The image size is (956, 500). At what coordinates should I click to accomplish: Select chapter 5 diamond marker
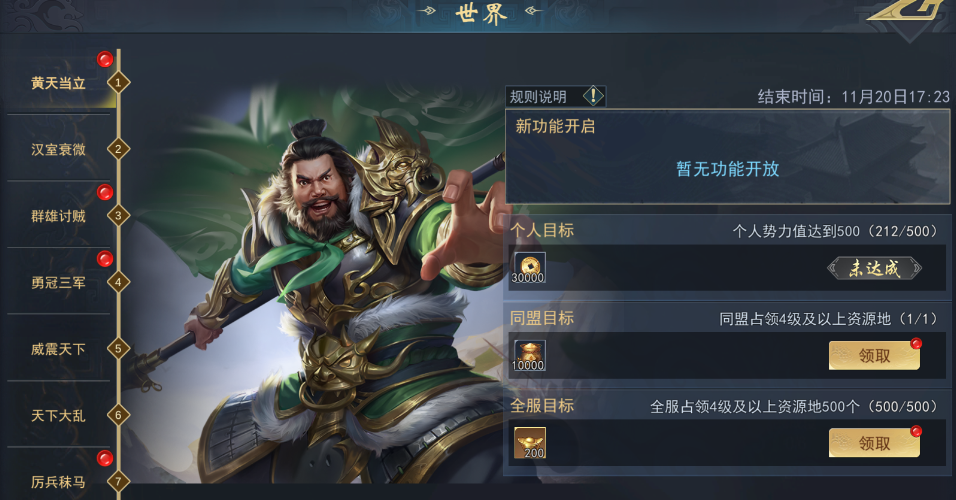click(118, 349)
